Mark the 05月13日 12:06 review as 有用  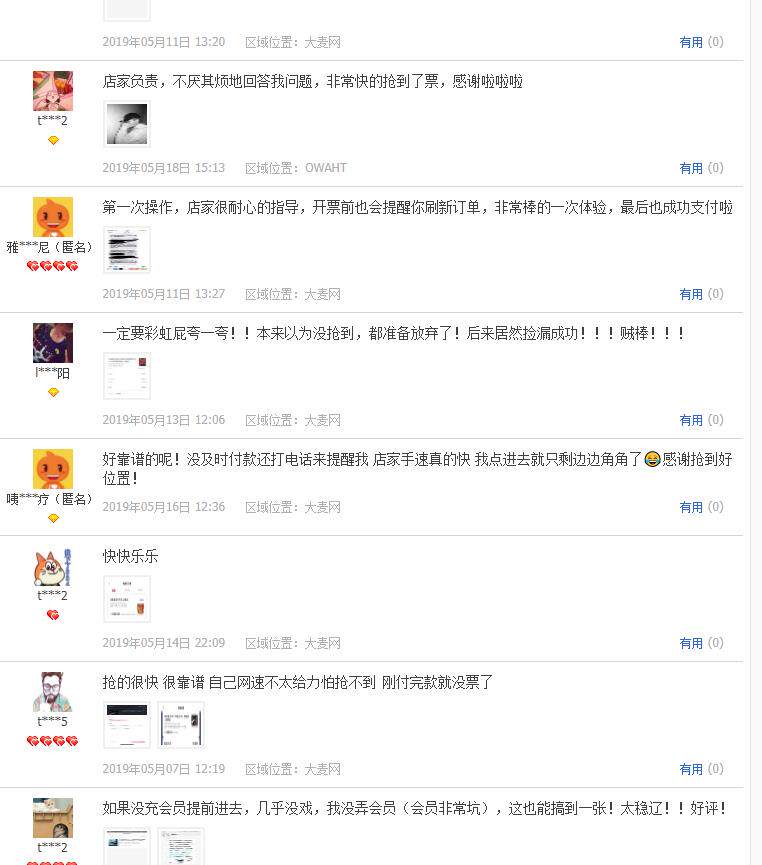click(691, 420)
